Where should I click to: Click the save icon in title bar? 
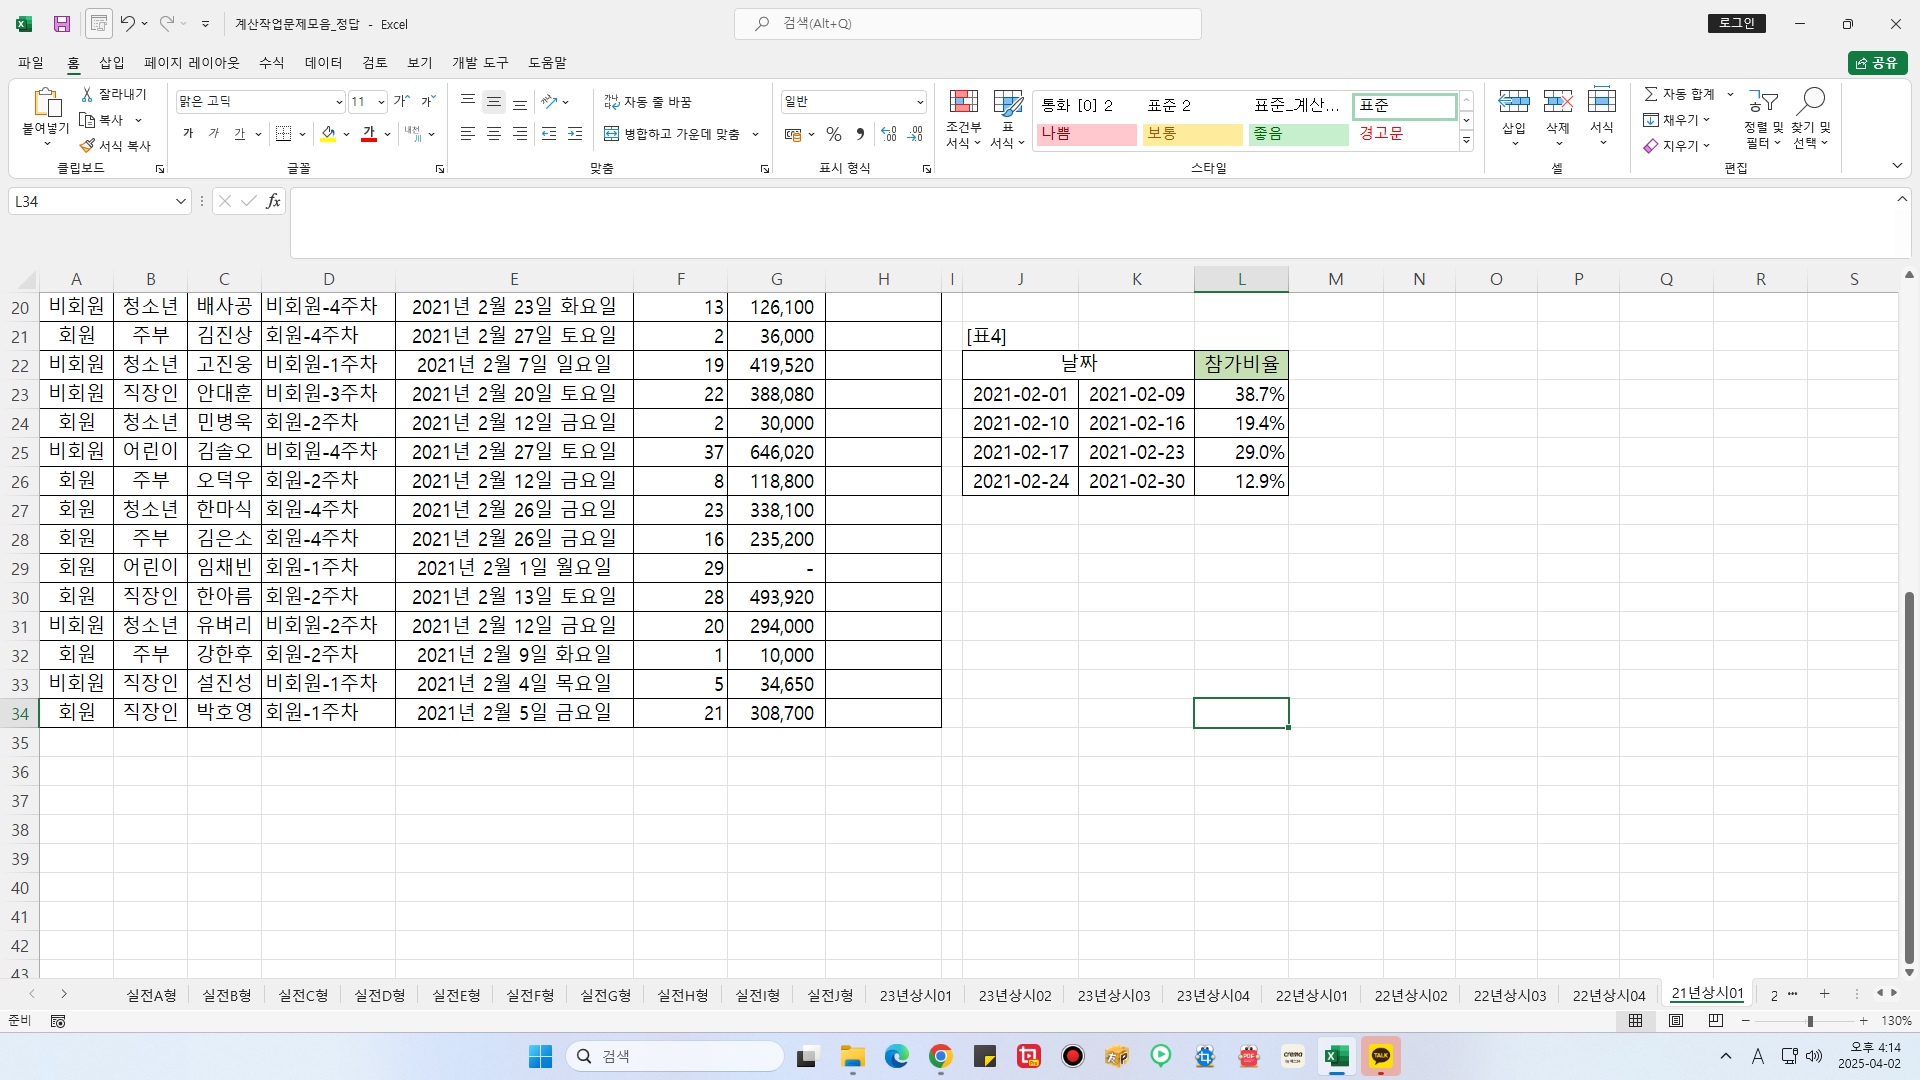[62, 24]
